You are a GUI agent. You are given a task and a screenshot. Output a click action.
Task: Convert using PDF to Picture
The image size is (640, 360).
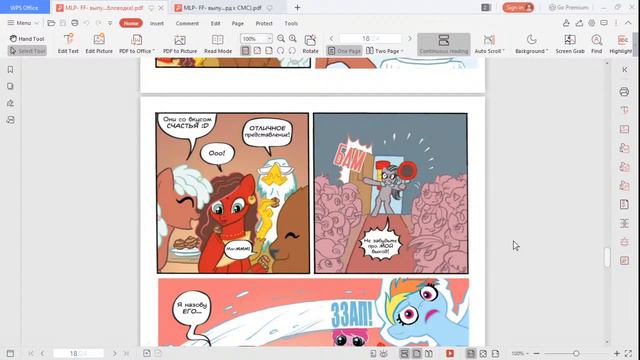[180, 44]
